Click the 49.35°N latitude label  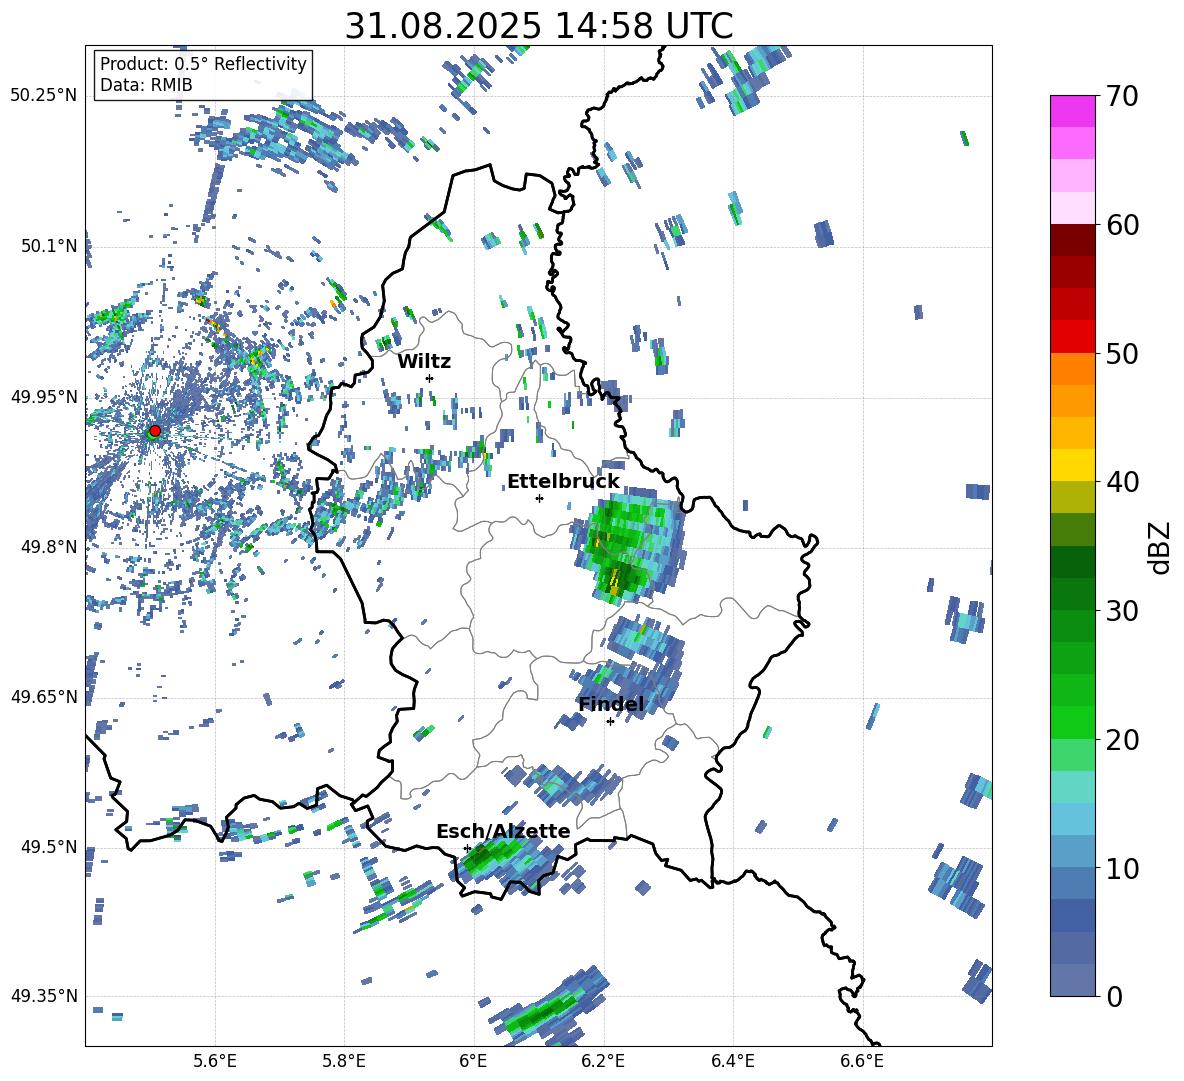point(44,996)
